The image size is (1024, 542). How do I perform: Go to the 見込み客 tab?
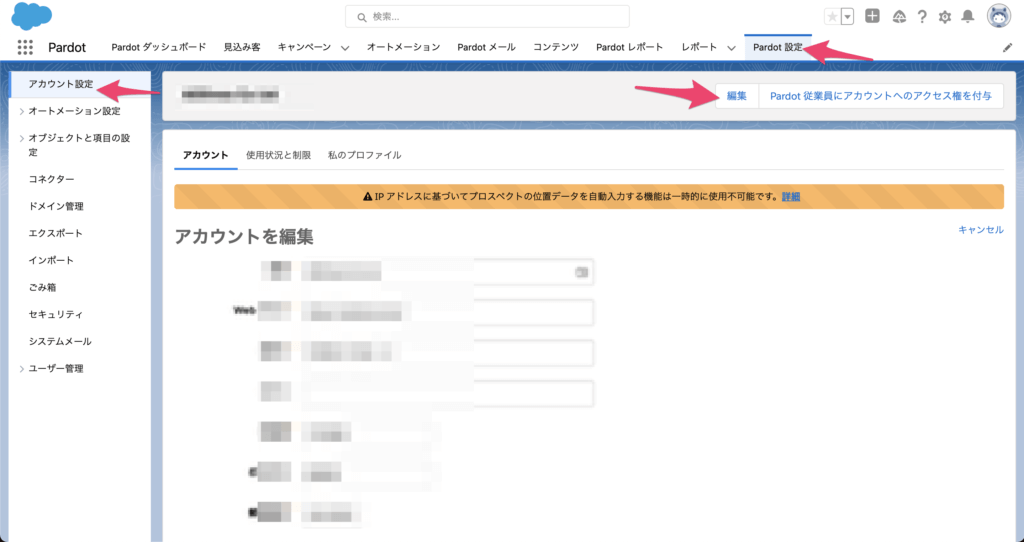pyautogui.click(x=242, y=47)
